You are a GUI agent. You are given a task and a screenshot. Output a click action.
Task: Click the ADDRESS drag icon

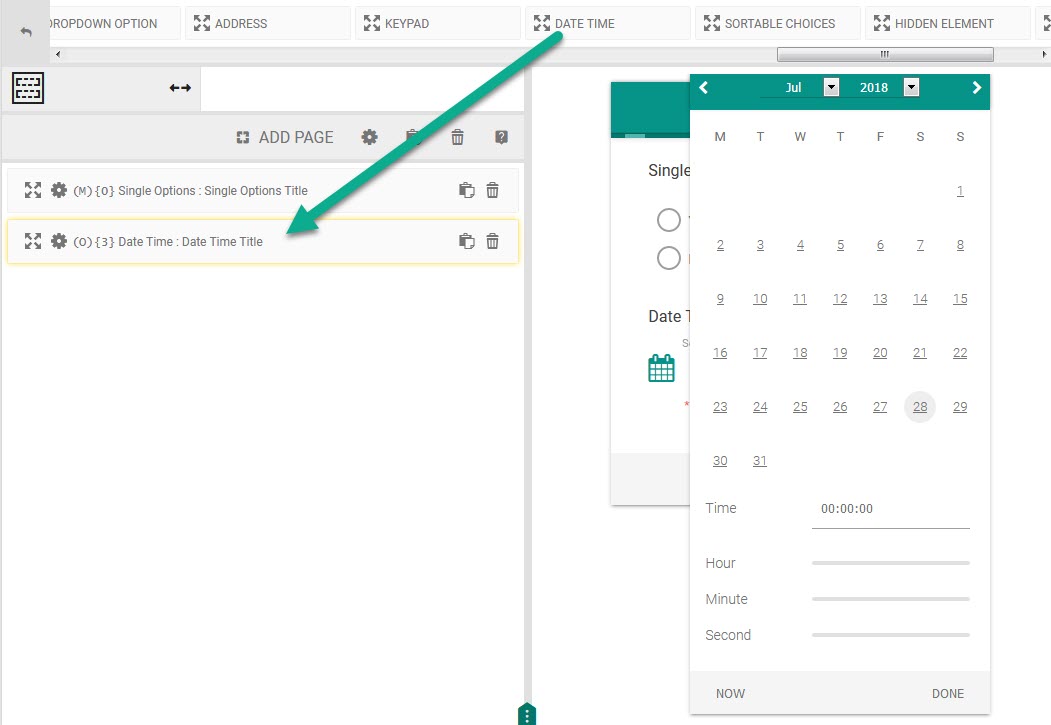tap(202, 23)
